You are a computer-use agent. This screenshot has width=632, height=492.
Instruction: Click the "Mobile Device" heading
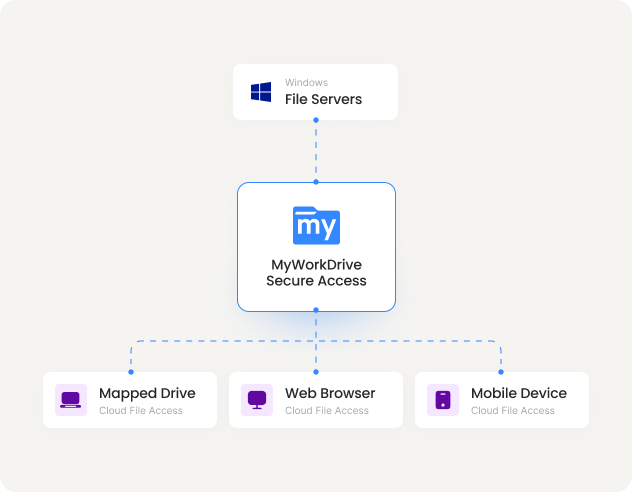coord(519,393)
